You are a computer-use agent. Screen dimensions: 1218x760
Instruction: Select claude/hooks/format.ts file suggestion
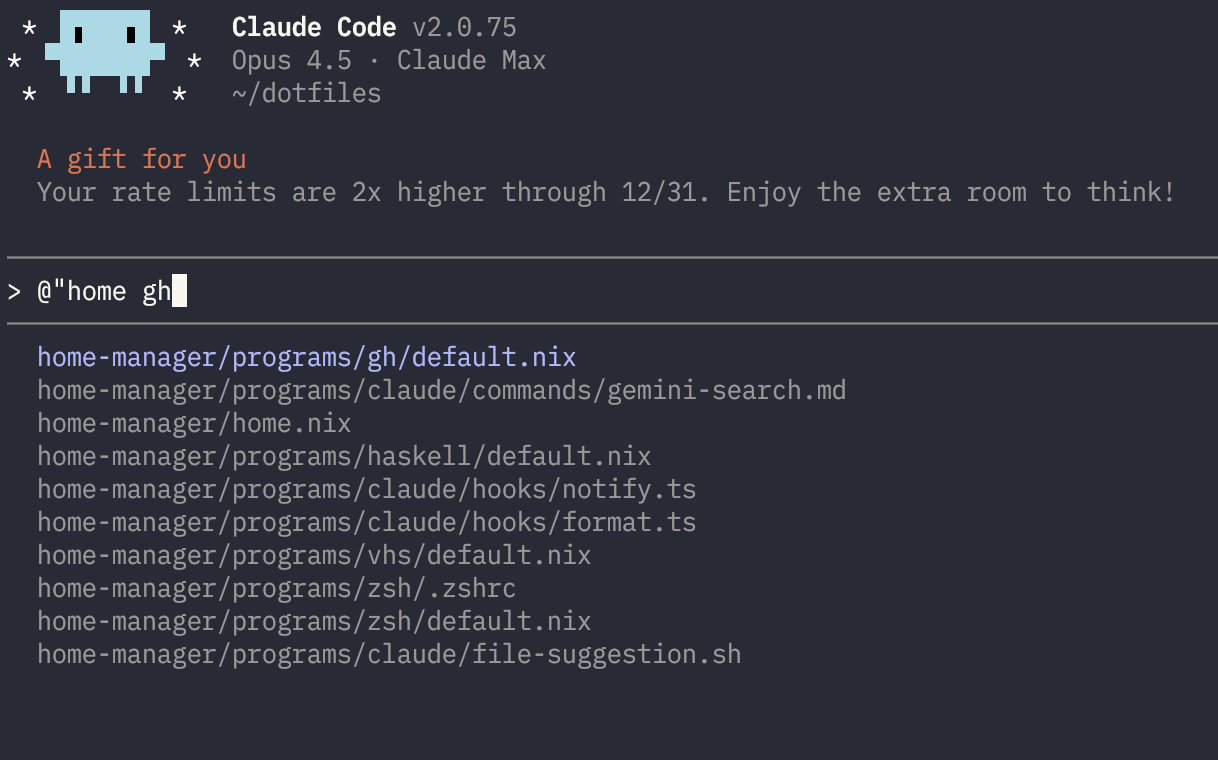(x=366, y=522)
